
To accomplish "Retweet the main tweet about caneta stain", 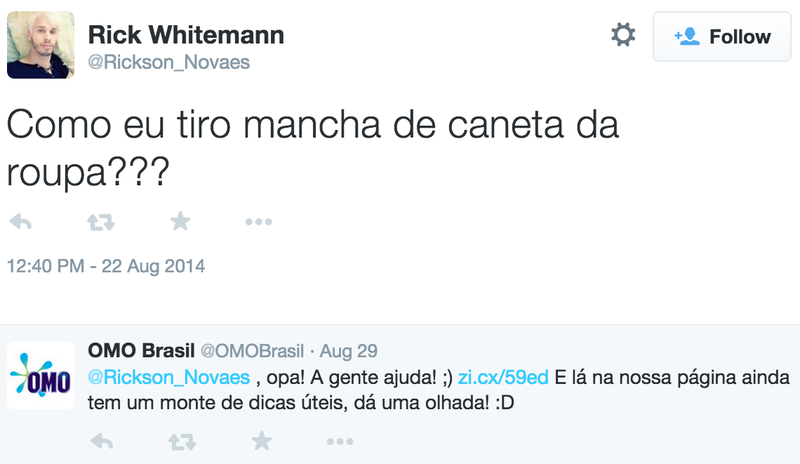I will (100, 222).
